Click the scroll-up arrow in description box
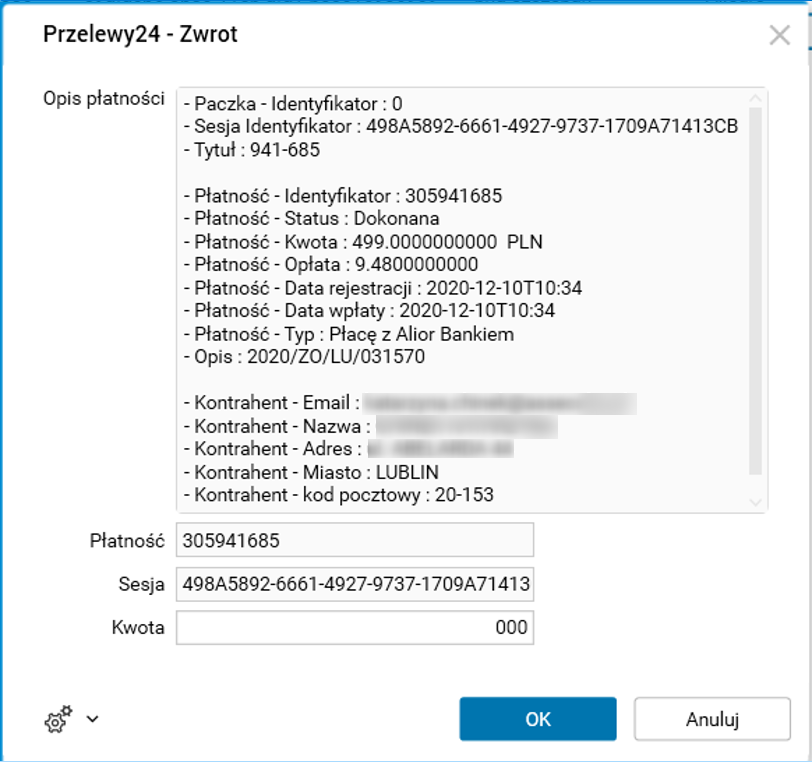This screenshot has width=812, height=762. [757, 97]
